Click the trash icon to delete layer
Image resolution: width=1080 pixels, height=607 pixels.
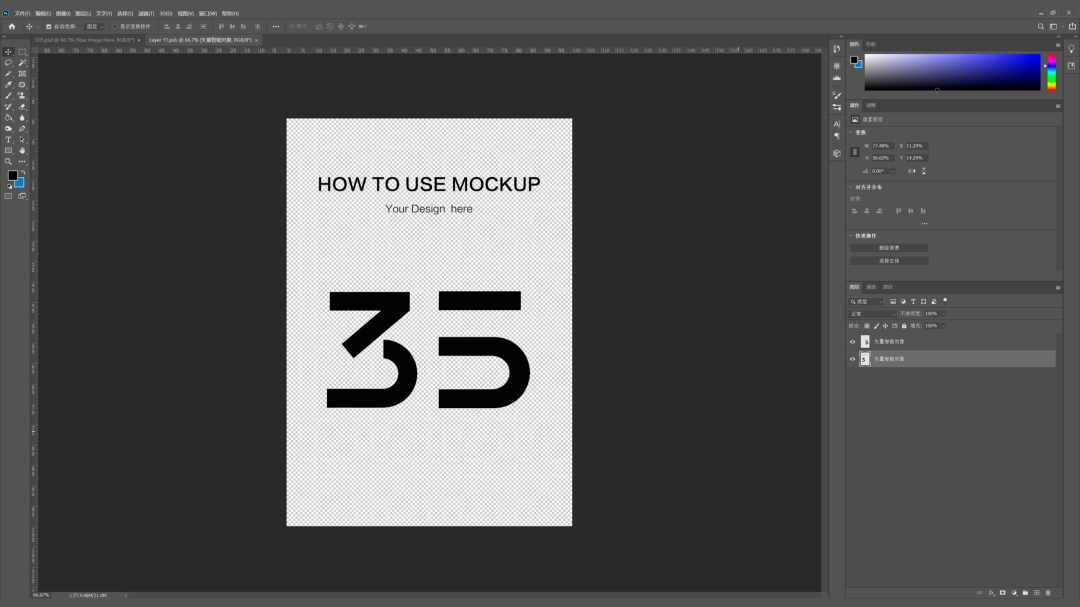[1048, 593]
